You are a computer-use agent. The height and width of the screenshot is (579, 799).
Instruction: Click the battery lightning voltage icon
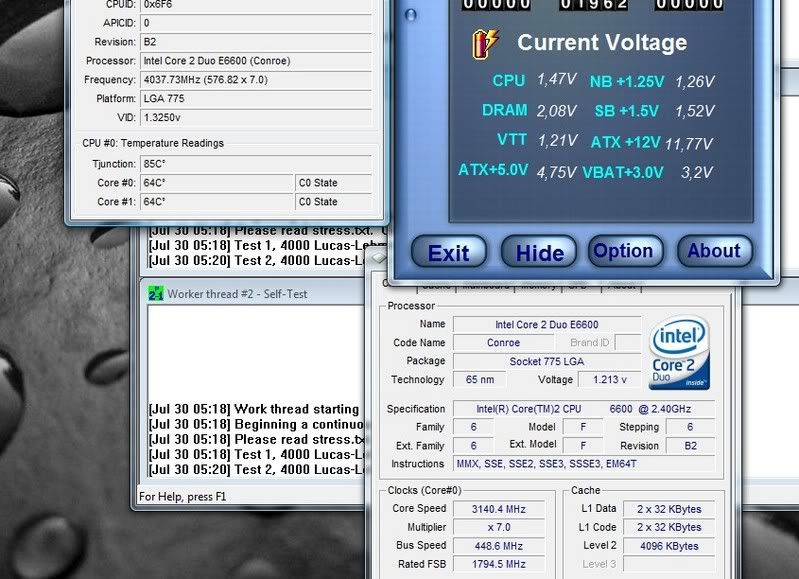pos(486,43)
